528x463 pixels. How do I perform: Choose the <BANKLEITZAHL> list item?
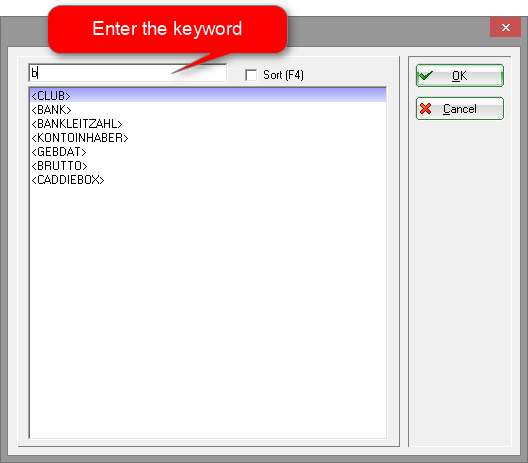[77, 124]
